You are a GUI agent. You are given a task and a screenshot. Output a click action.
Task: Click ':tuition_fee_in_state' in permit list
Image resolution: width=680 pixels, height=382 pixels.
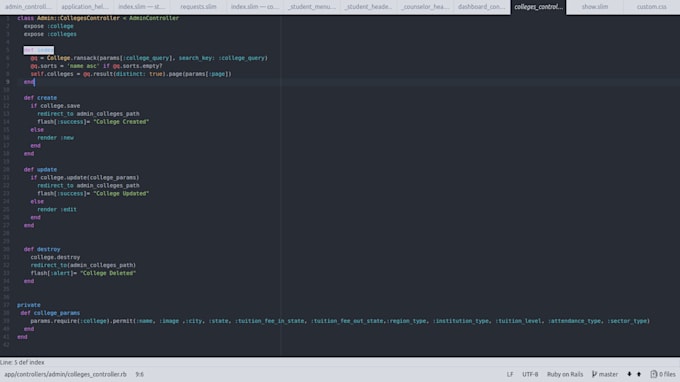[269, 321]
